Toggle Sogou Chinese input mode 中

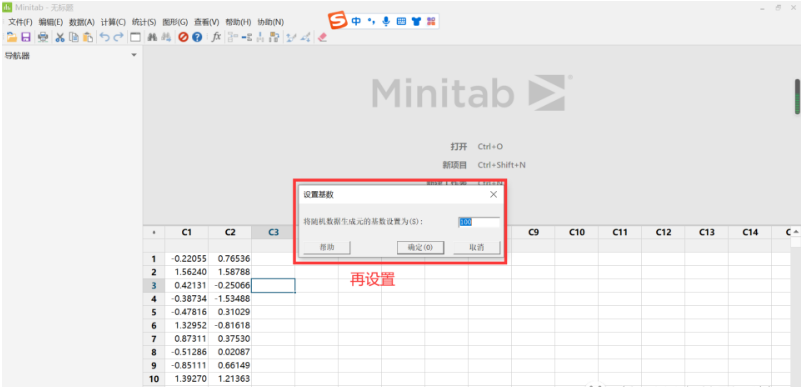coord(356,21)
